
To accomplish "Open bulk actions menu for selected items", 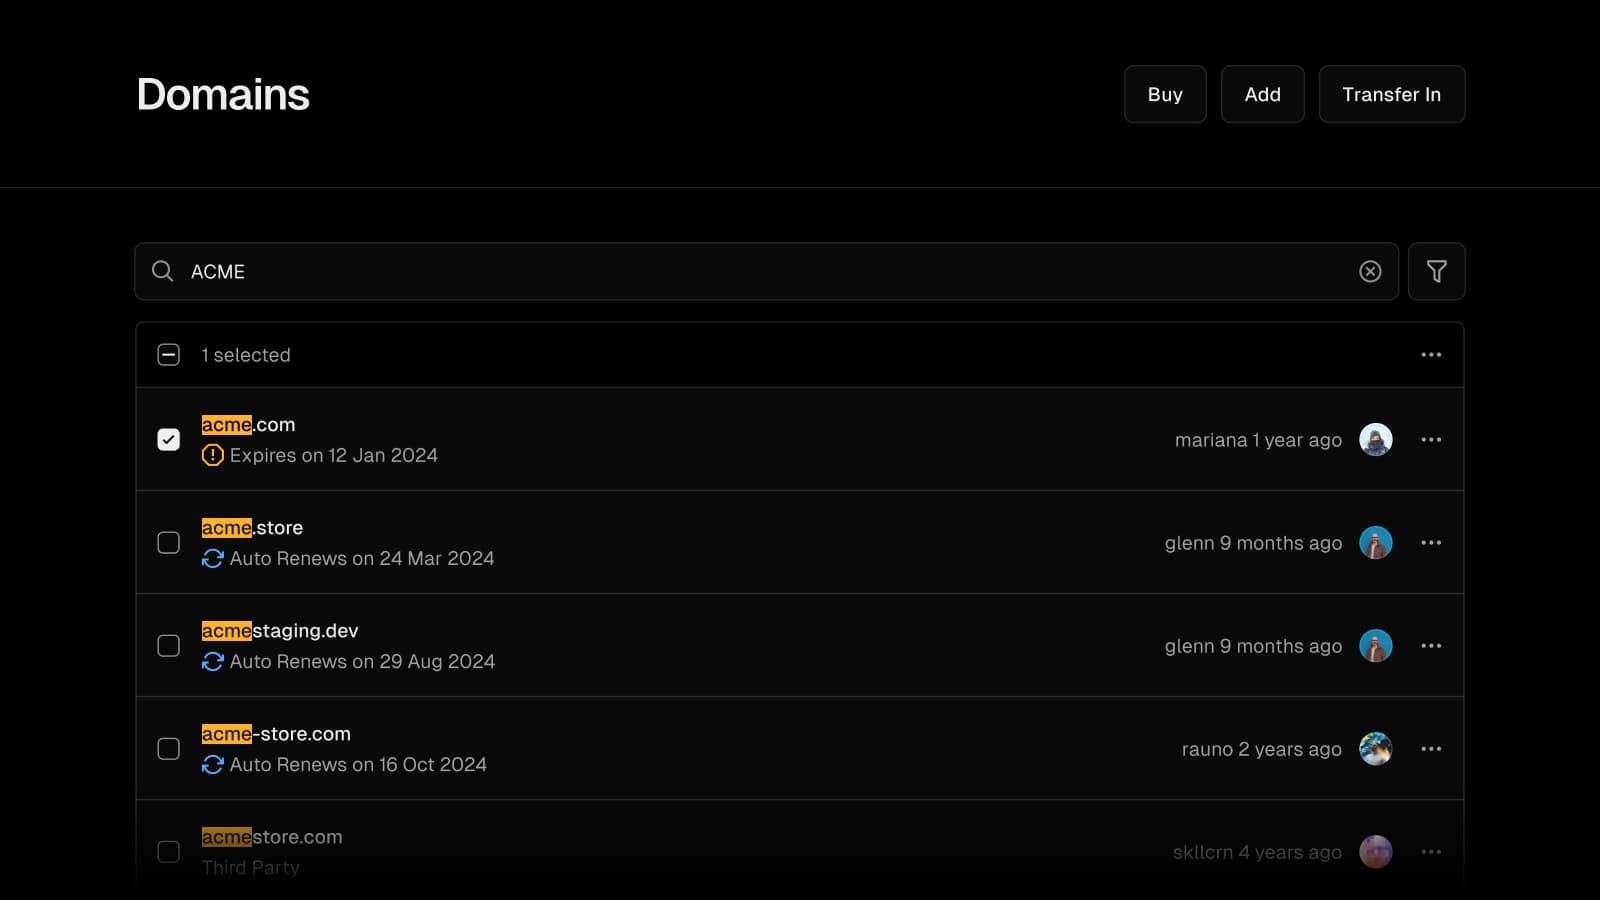I will [1431, 355].
